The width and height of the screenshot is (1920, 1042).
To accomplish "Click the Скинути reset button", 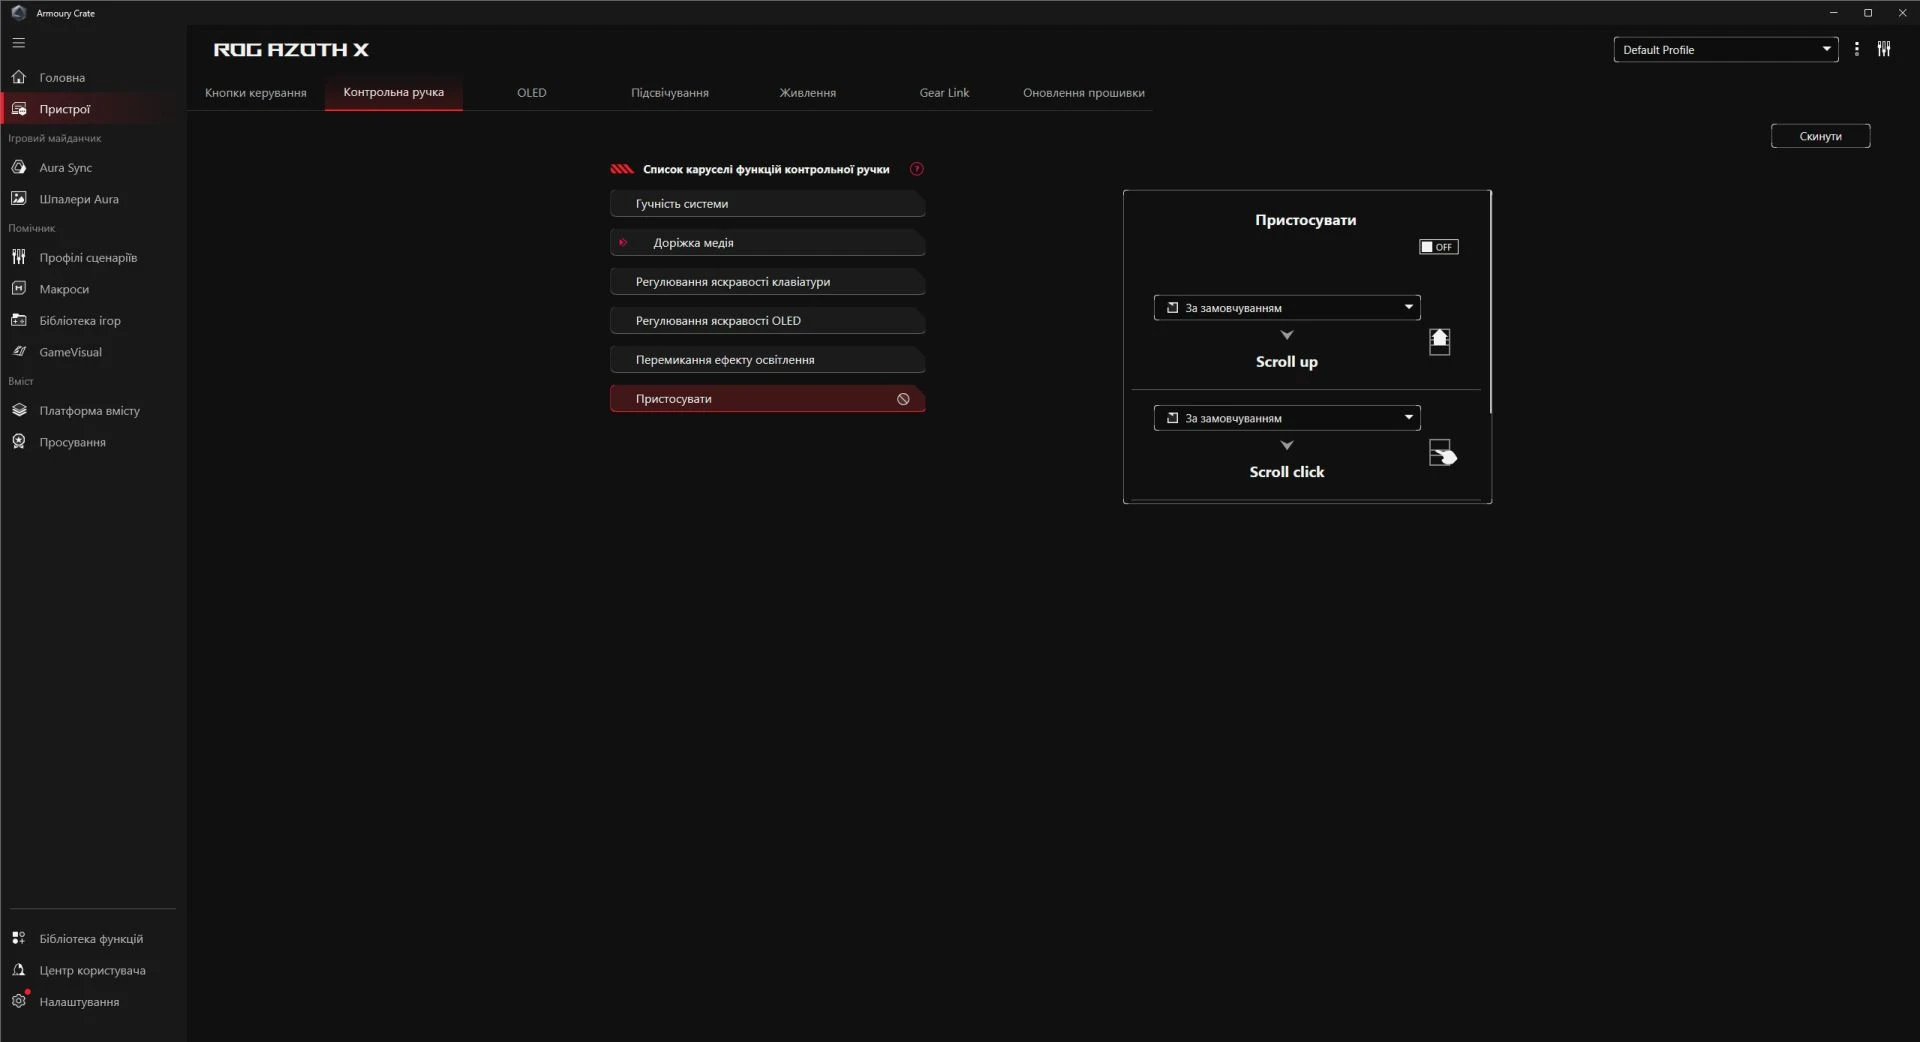I will coord(1820,136).
